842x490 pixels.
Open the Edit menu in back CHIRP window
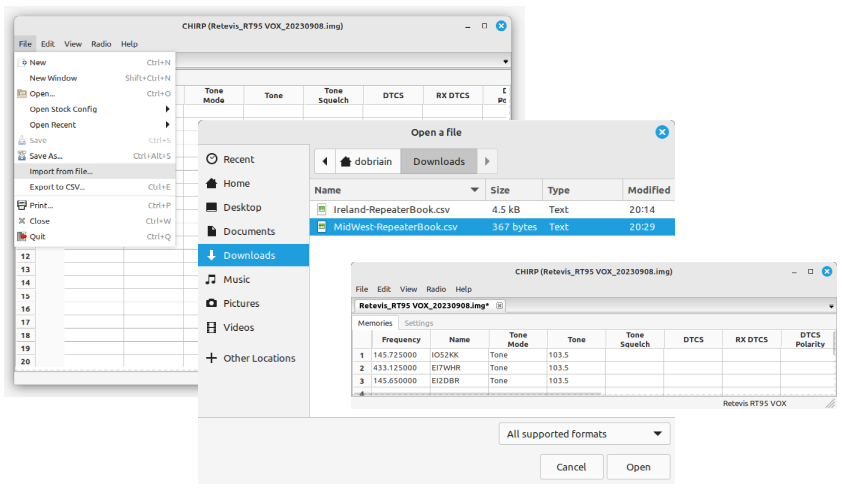[48, 44]
